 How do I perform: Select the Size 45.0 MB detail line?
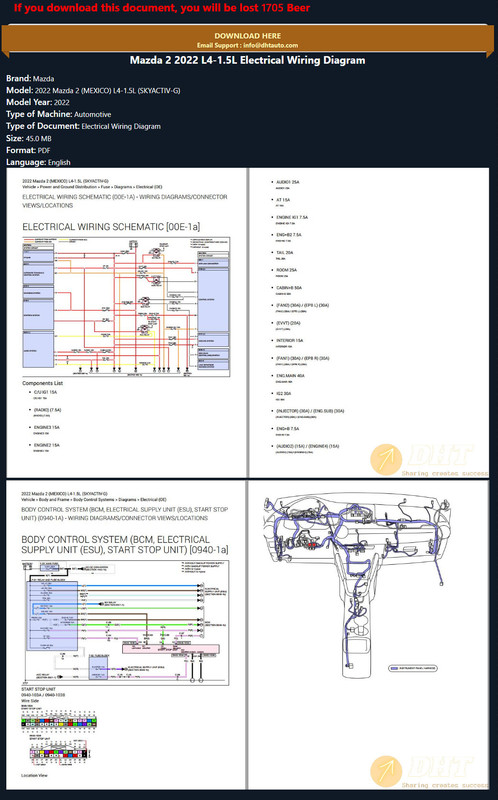point(29,138)
